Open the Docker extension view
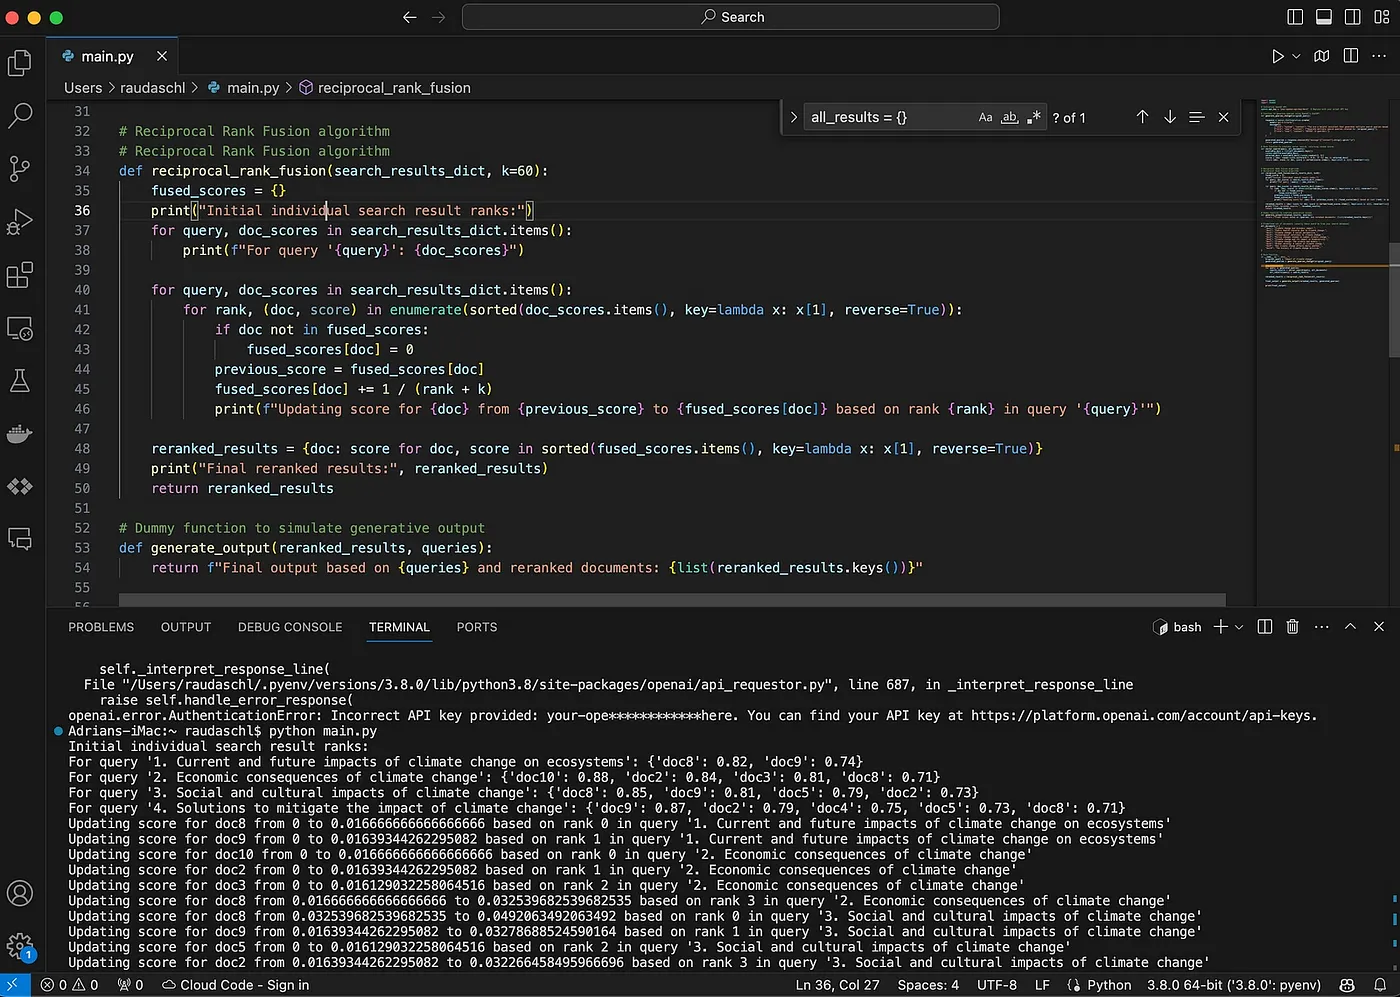Viewport: 1400px width, 997px height. [20, 433]
